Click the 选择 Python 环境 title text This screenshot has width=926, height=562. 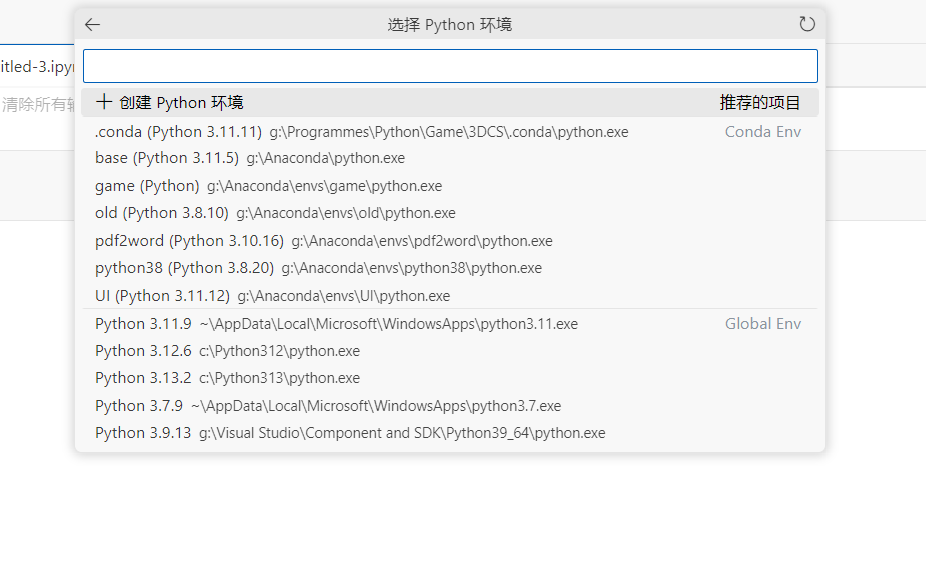(450, 25)
